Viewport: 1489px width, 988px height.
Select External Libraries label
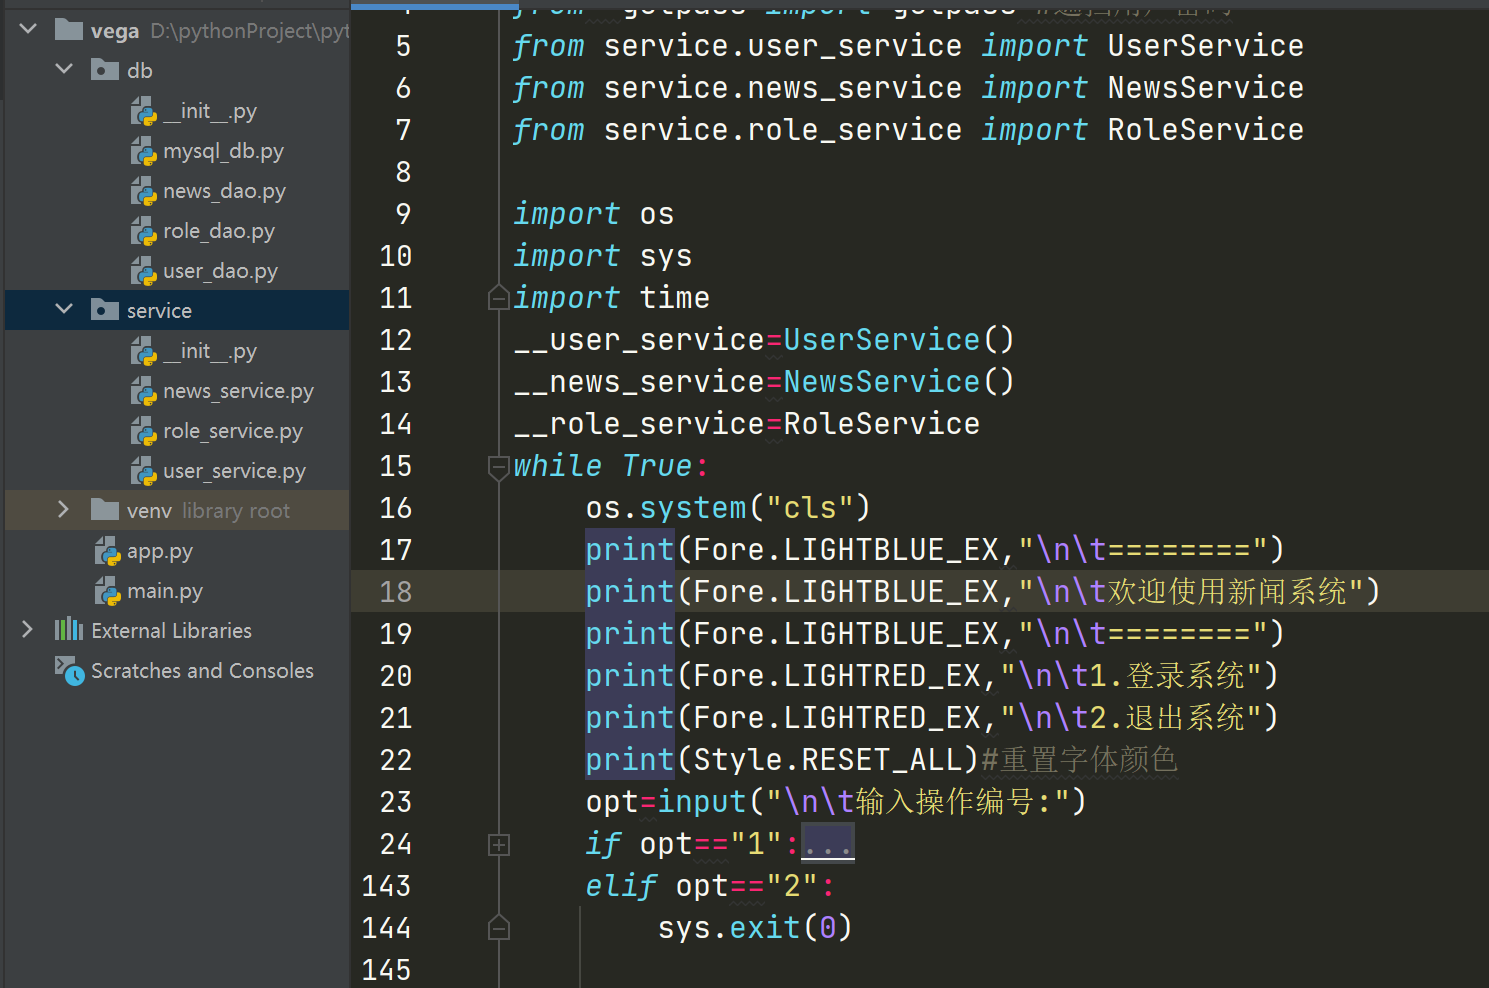click(x=172, y=630)
